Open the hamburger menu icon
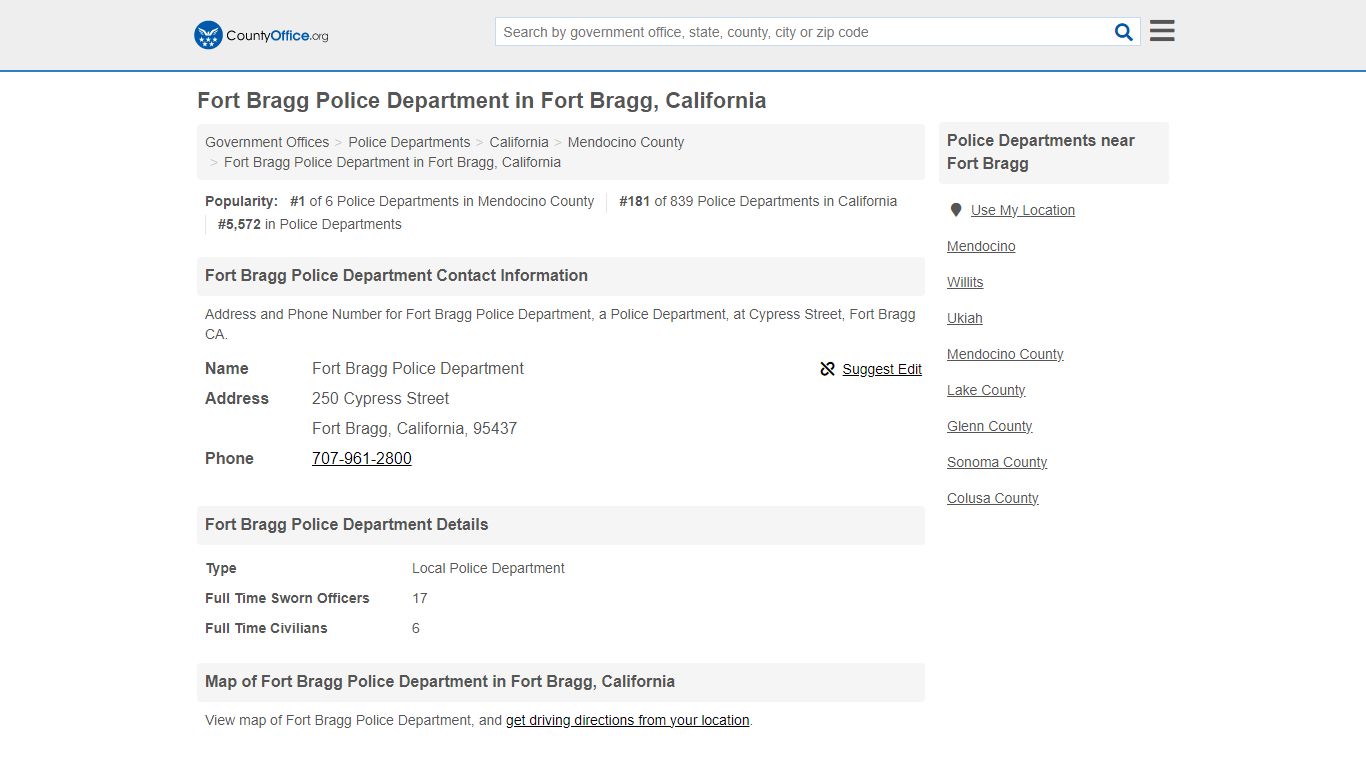This screenshot has width=1366, height=768. (x=1162, y=31)
